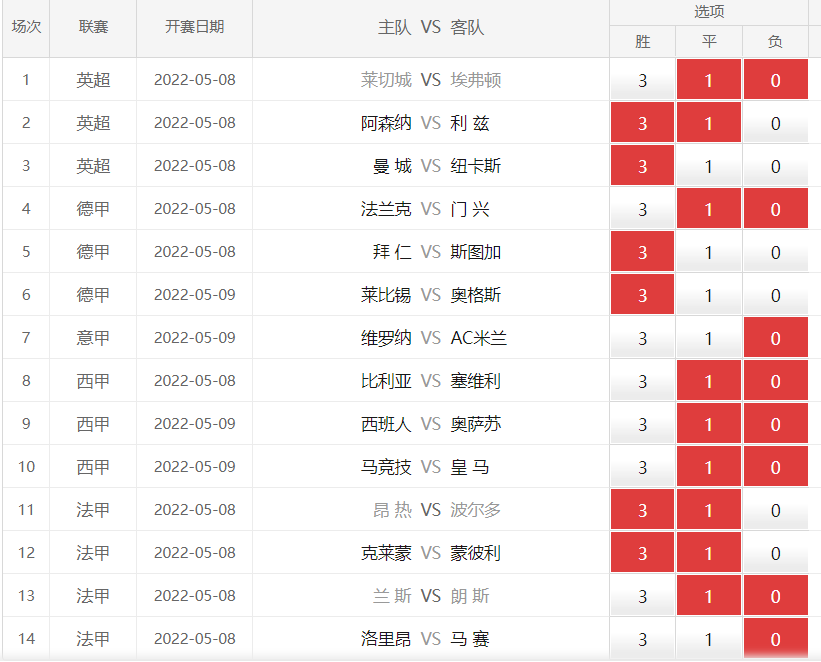Deselect draw option 1 for 昂热 VS 波尔多
The width and height of the screenshot is (821, 662).
709,509
